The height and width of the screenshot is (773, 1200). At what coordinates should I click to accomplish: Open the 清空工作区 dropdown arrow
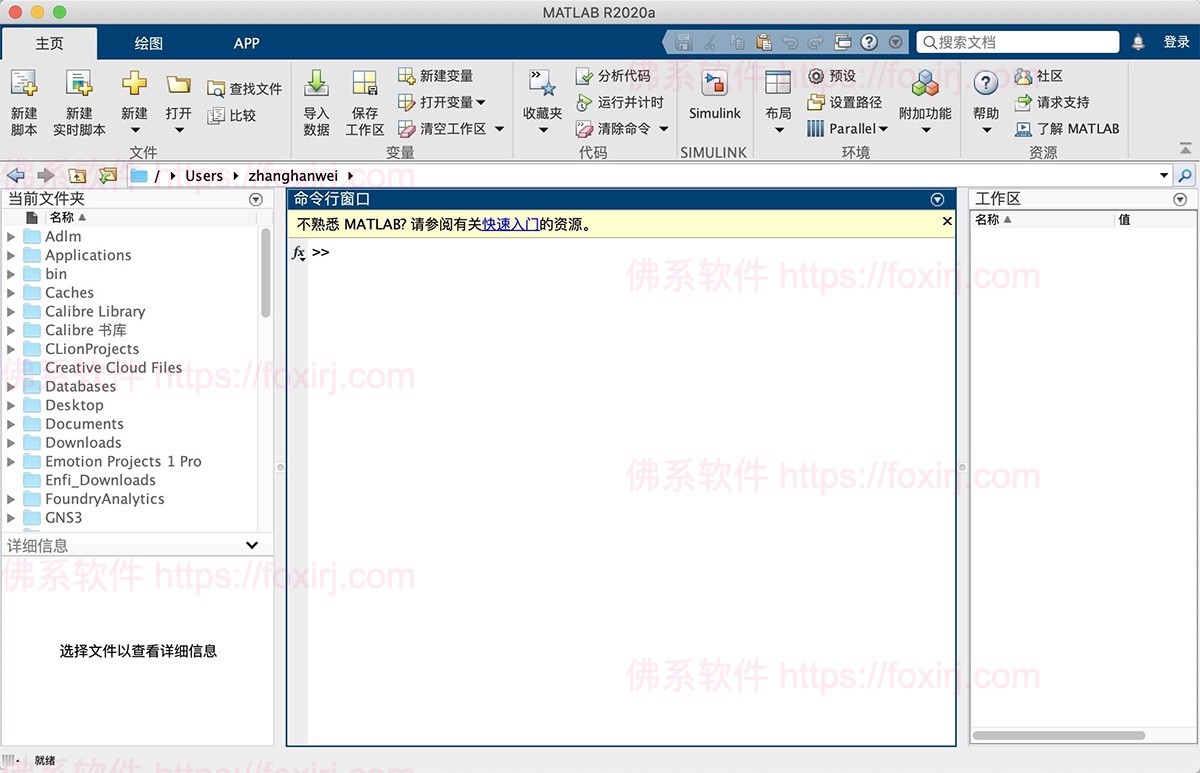pos(499,129)
